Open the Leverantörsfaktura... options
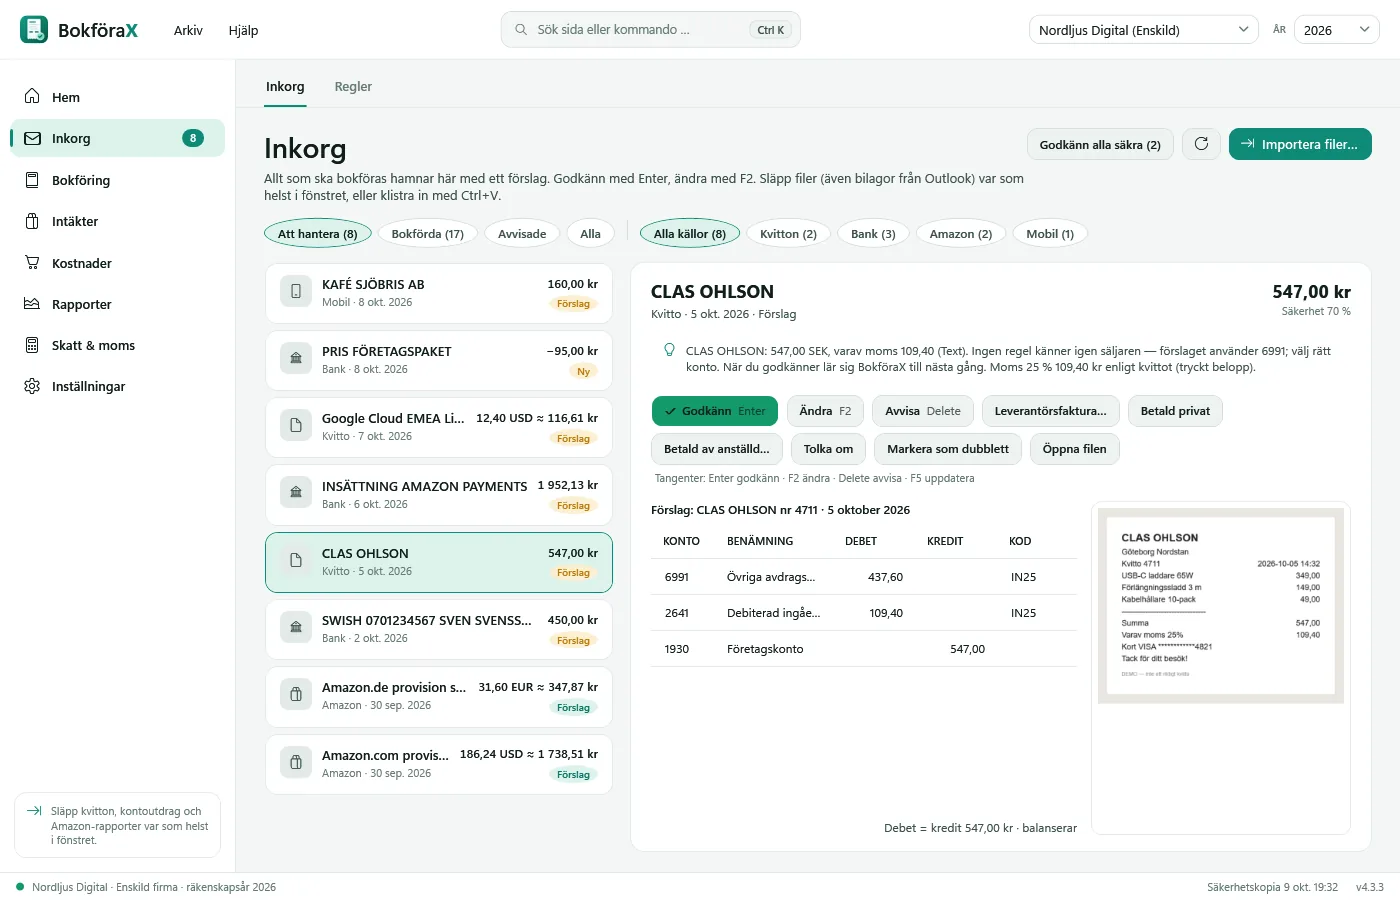The image size is (1400, 900). coord(1050,411)
